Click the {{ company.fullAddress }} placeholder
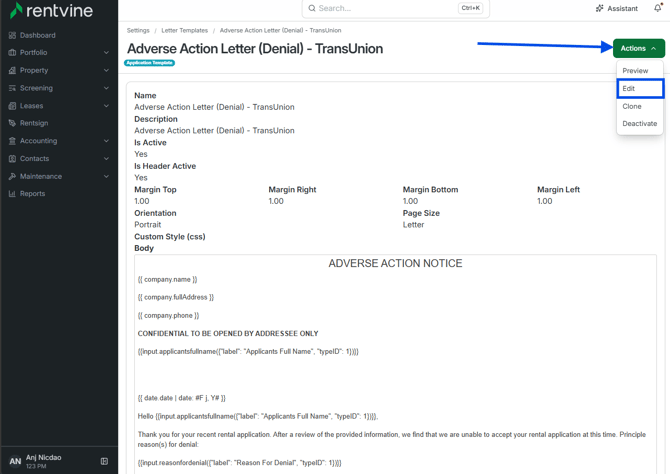 [176, 297]
